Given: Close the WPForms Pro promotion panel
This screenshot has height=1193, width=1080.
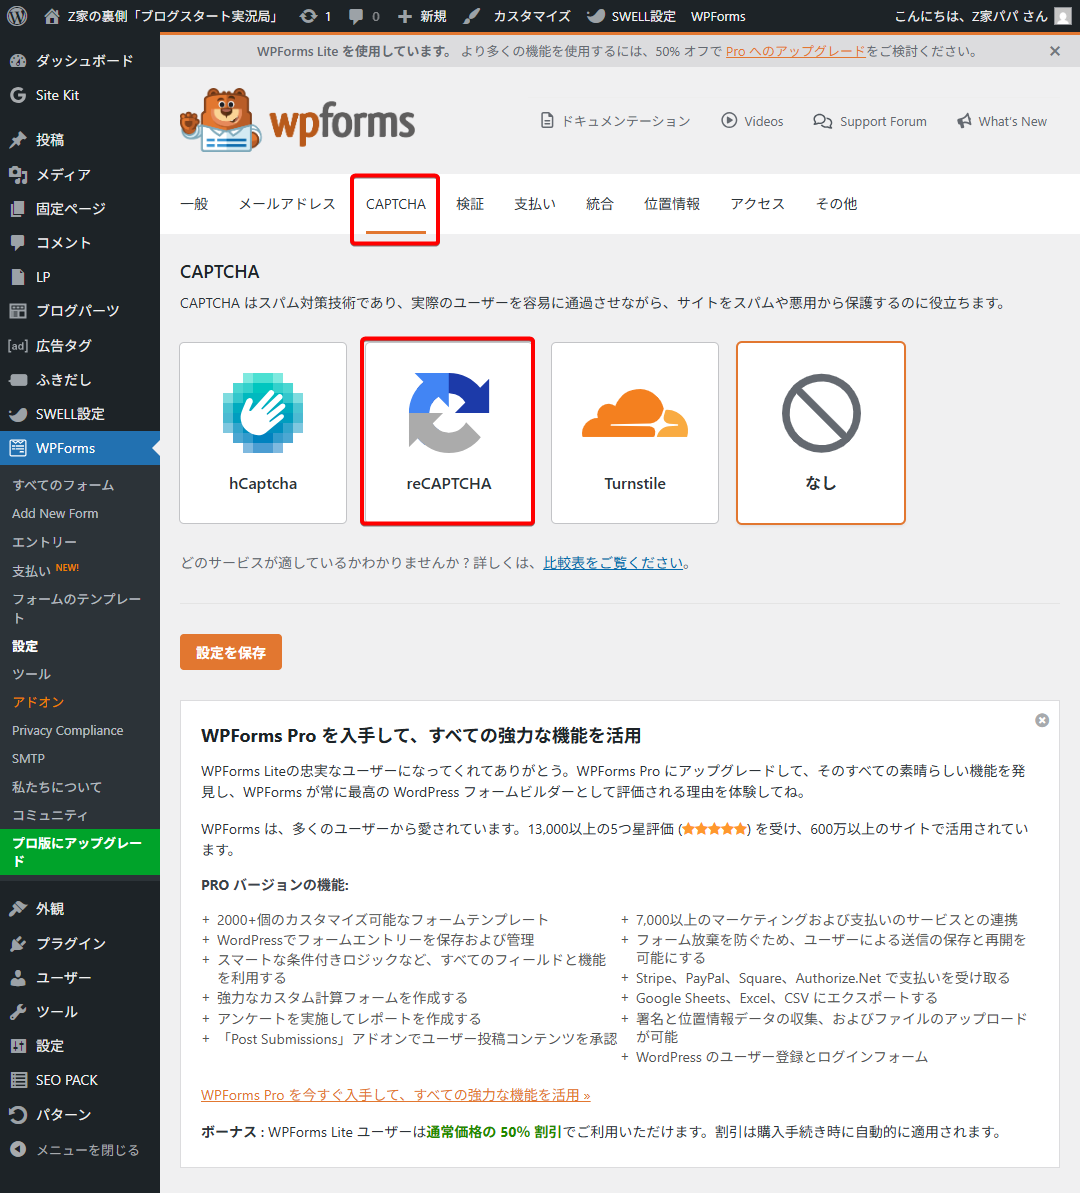Looking at the screenshot, I should 1042,720.
